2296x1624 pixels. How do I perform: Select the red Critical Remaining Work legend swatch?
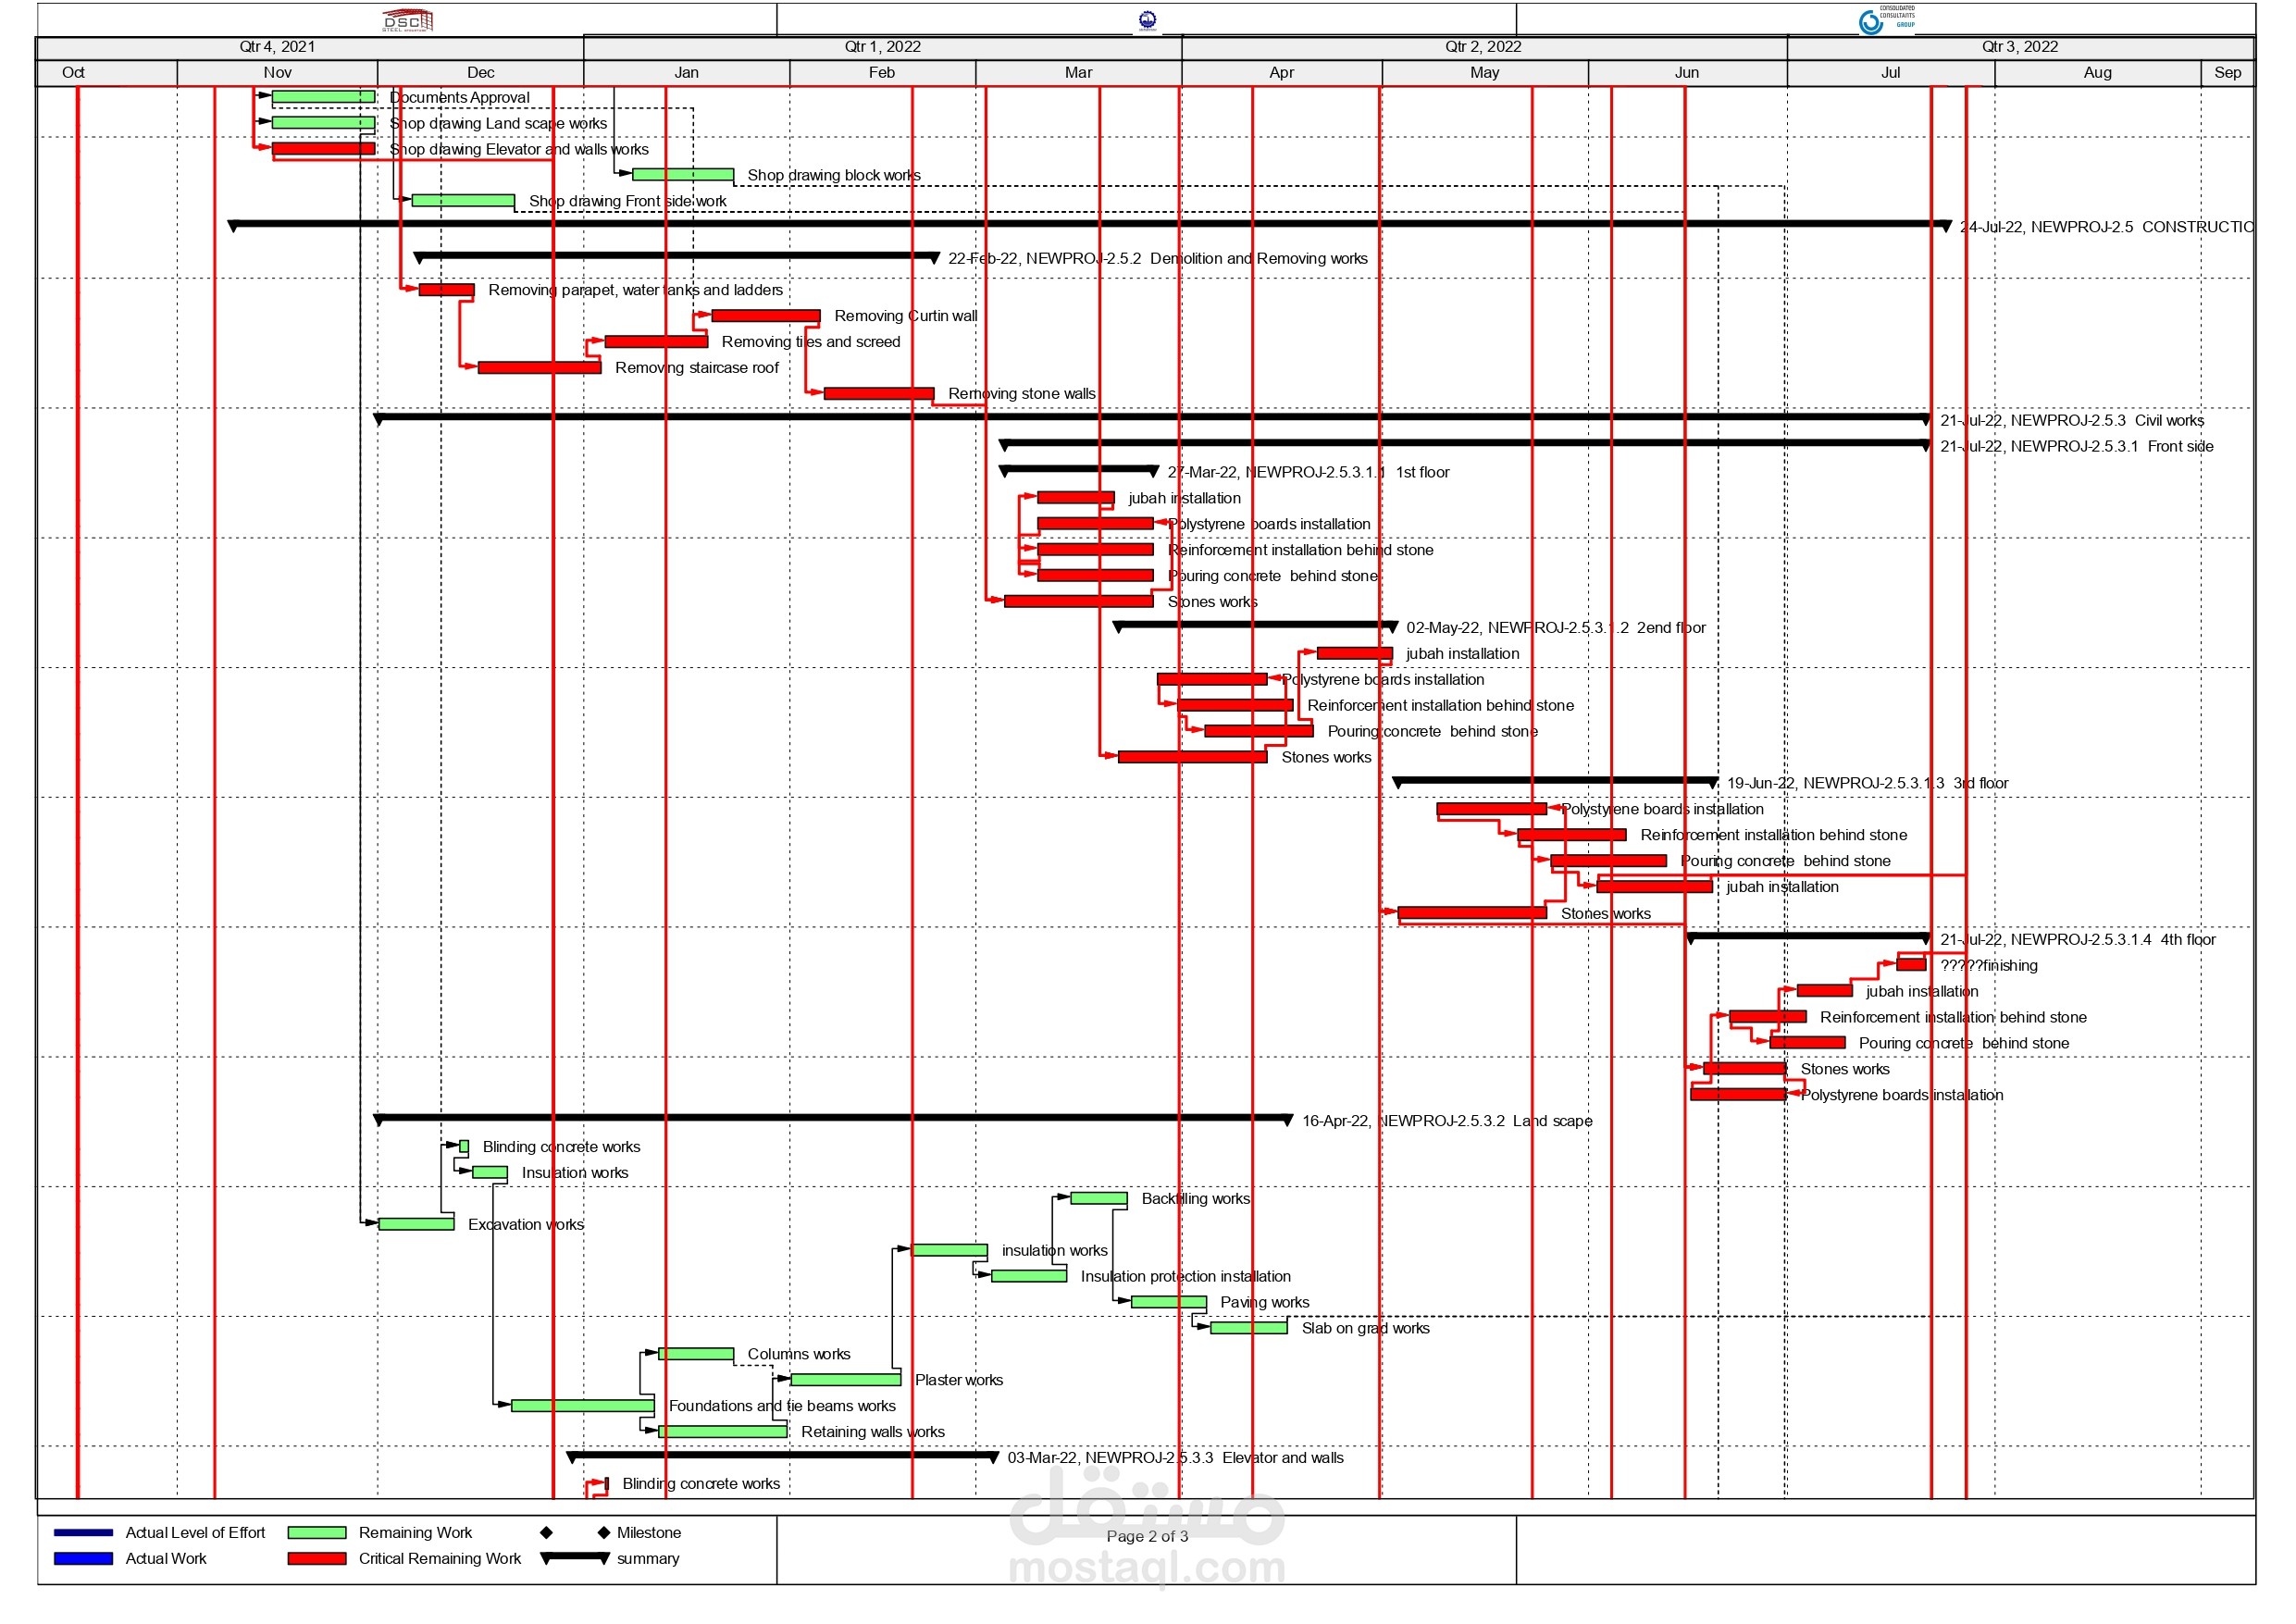click(317, 1558)
